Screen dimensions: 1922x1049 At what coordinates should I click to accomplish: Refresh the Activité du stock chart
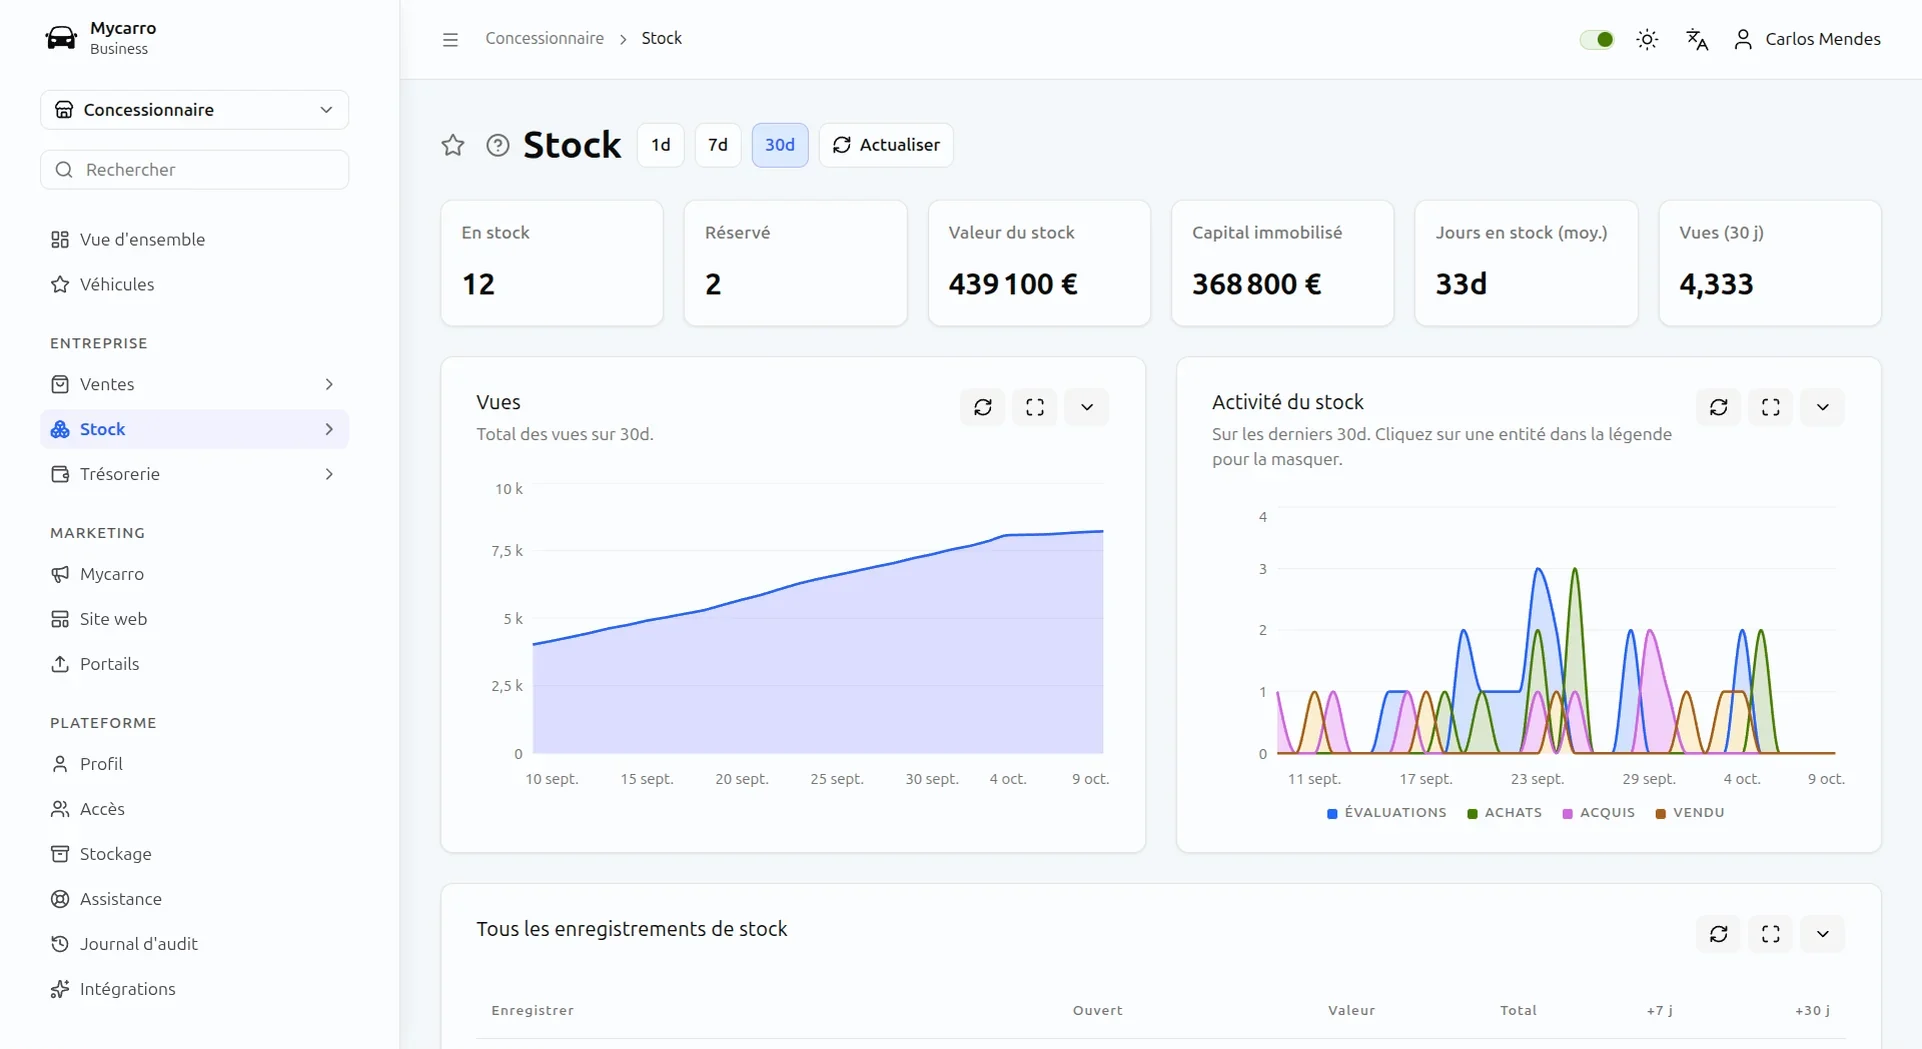click(1719, 407)
